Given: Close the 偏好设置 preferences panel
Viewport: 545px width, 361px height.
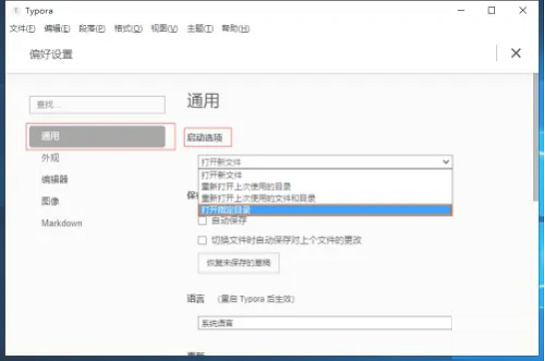Looking at the screenshot, I should click(516, 53).
